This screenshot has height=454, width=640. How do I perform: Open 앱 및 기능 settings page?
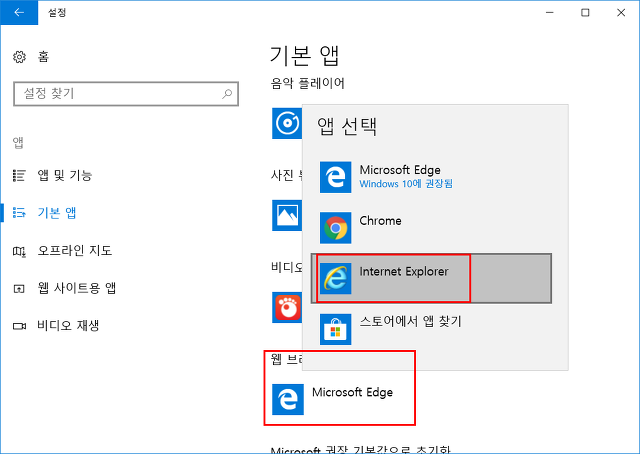click(64, 176)
